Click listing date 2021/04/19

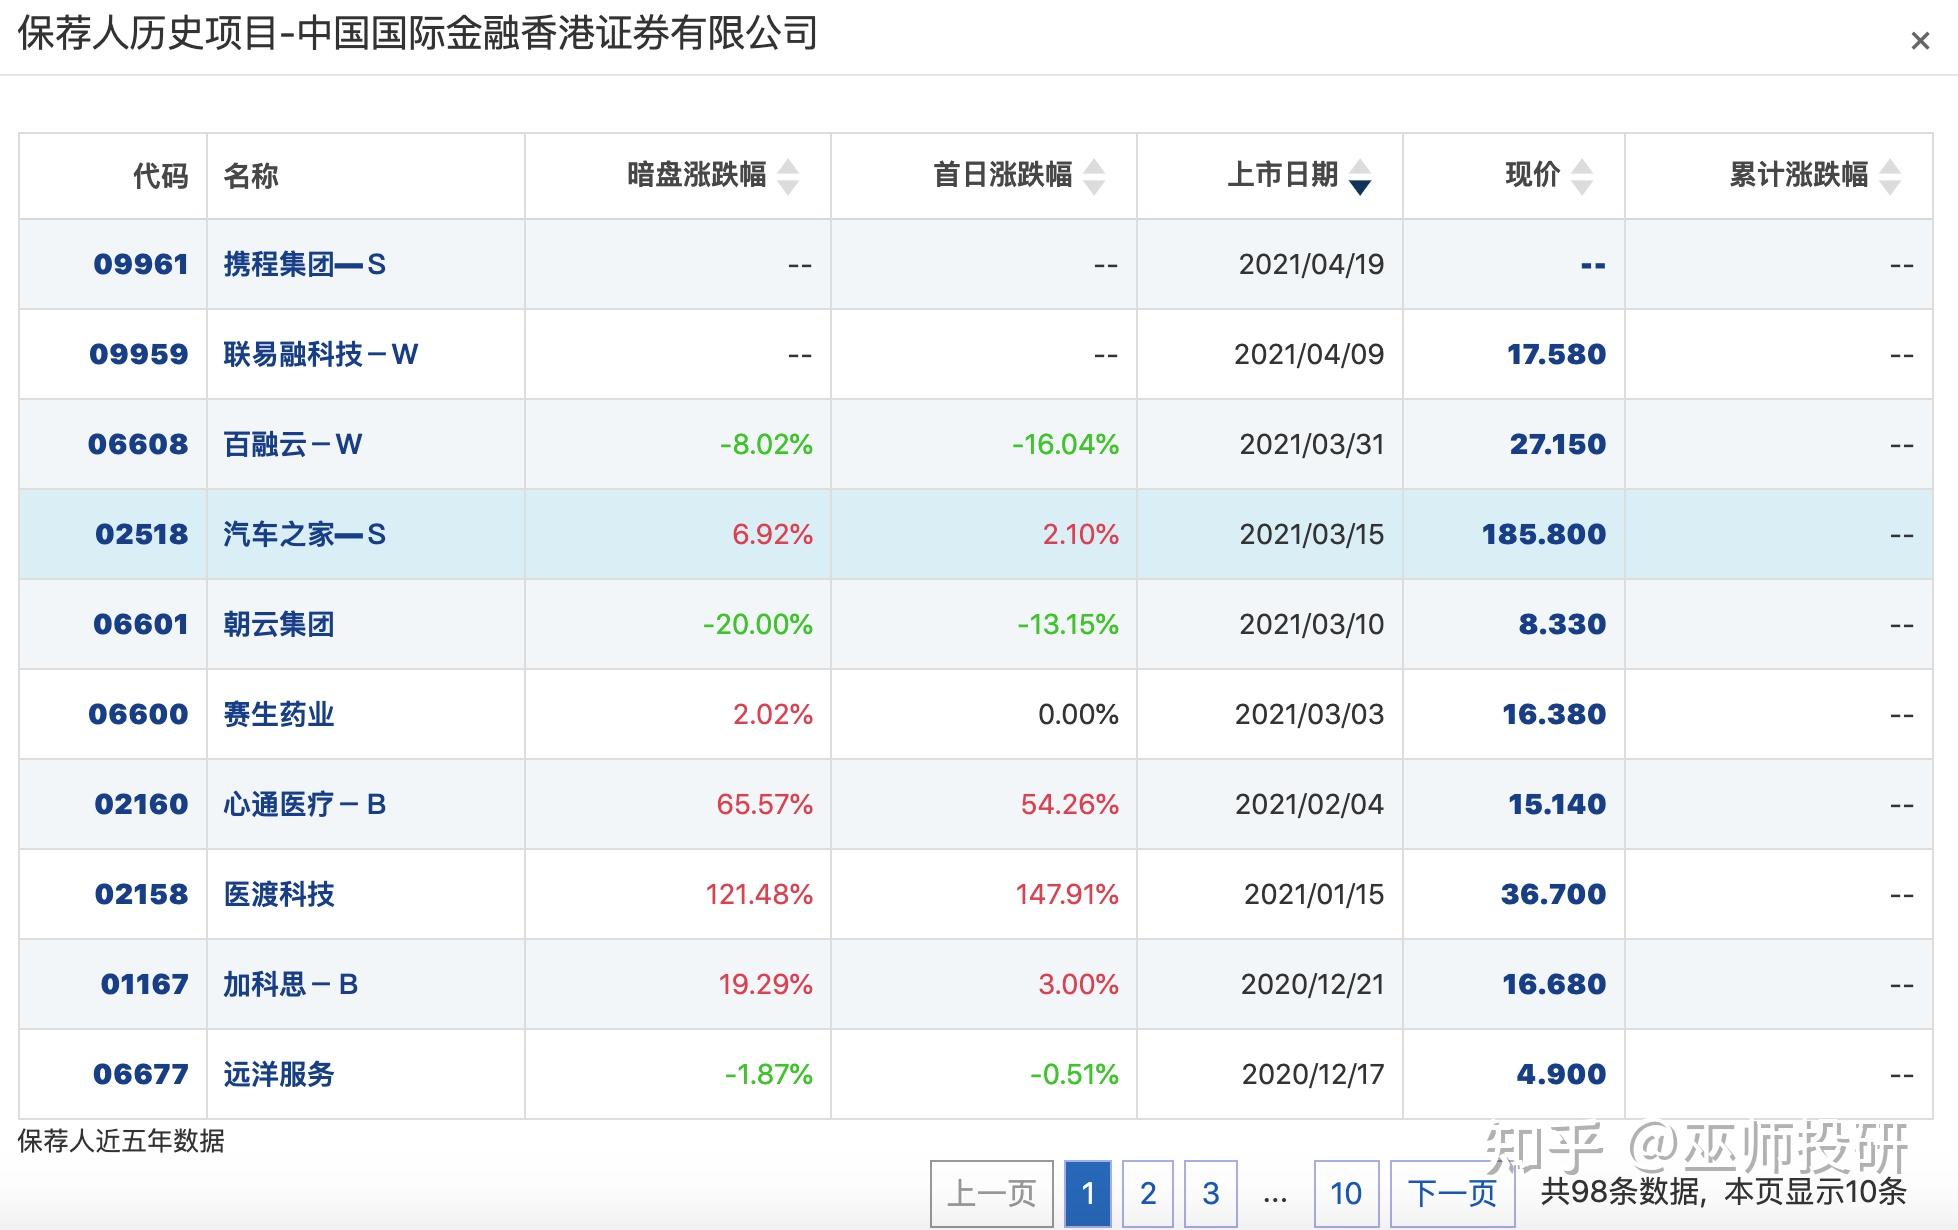[1311, 264]
